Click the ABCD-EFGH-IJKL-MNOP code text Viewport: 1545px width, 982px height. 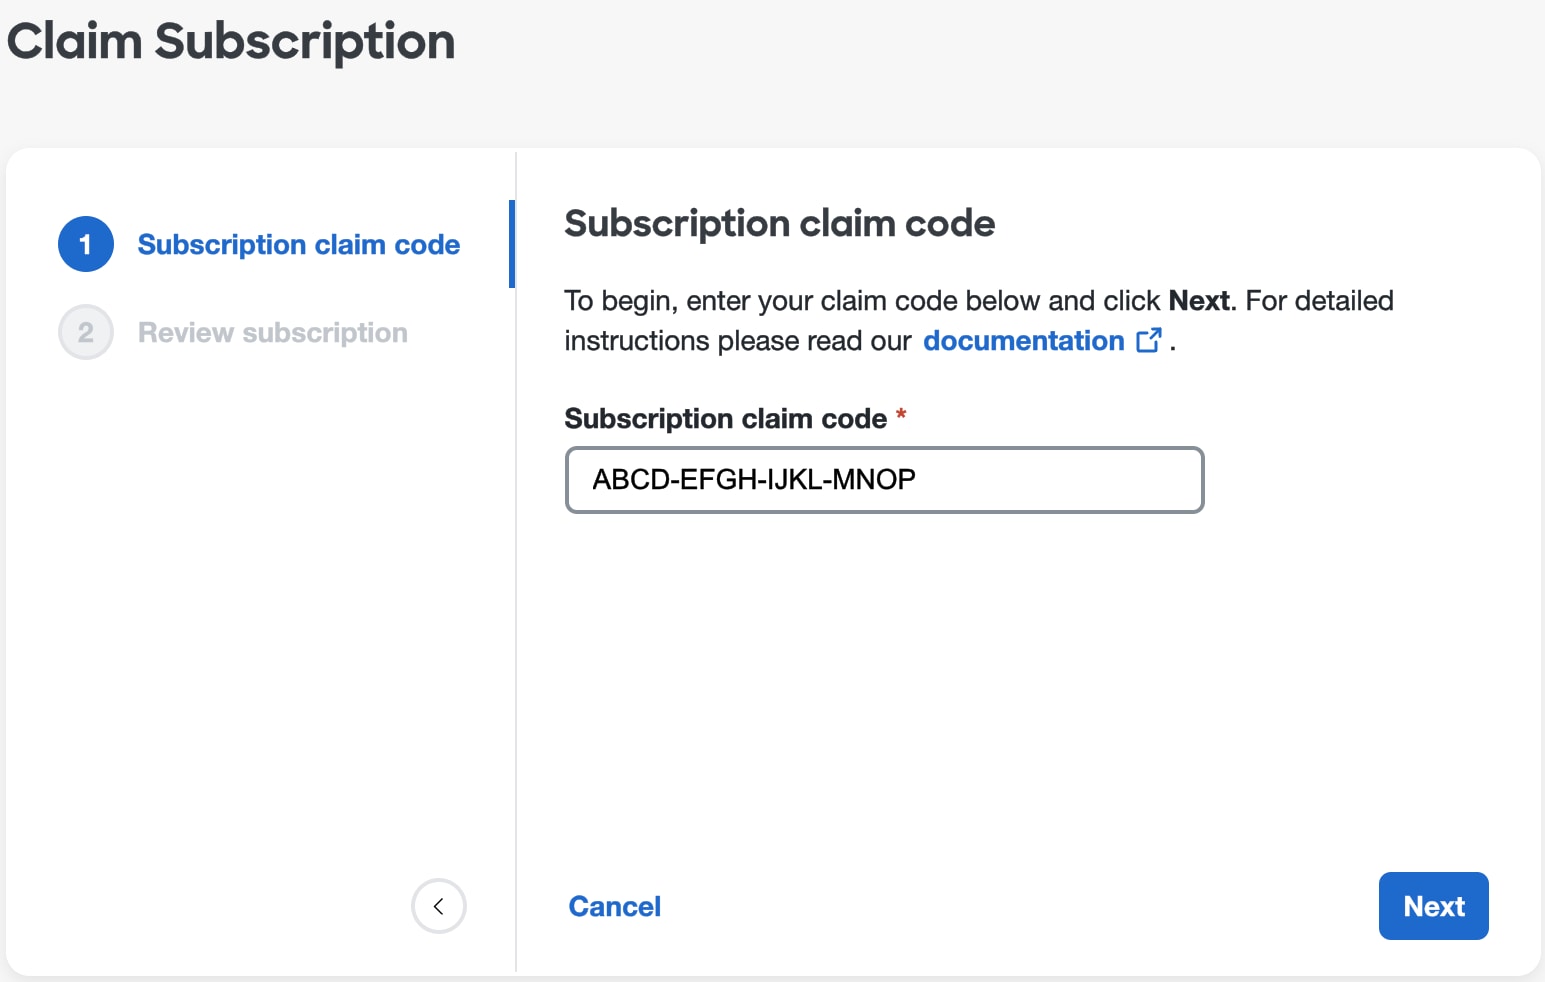click(x=754, y=480)
